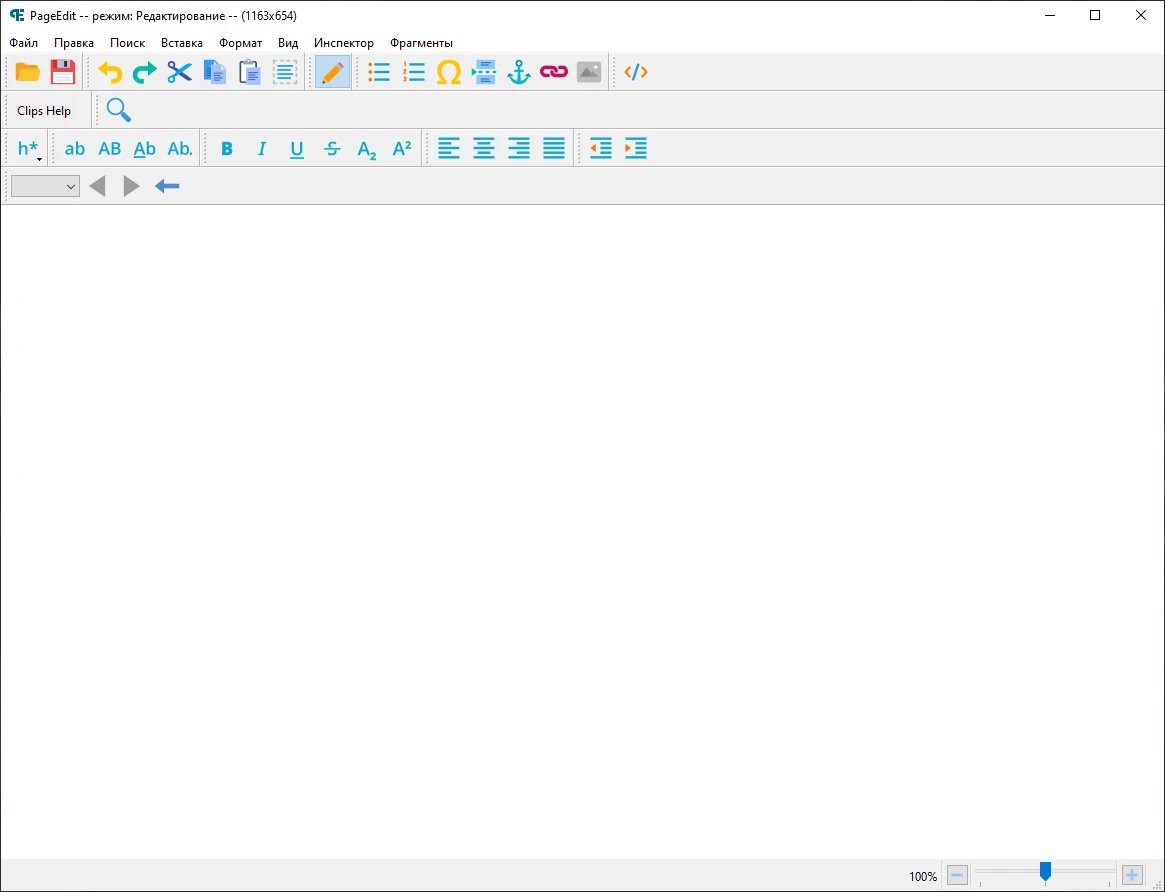The image size is (1165, 892).
Task: Insert a bulleted list
Action: [379, 72]
